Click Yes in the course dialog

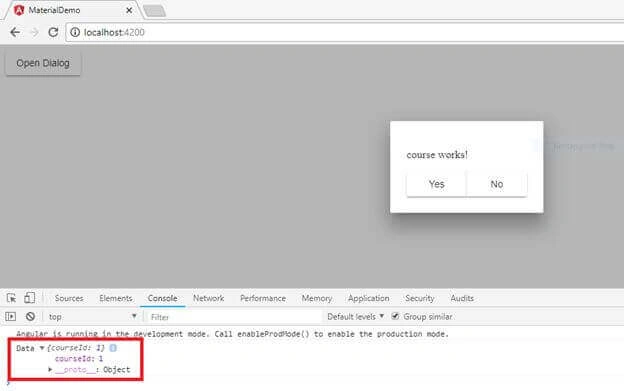coord(437,184)
